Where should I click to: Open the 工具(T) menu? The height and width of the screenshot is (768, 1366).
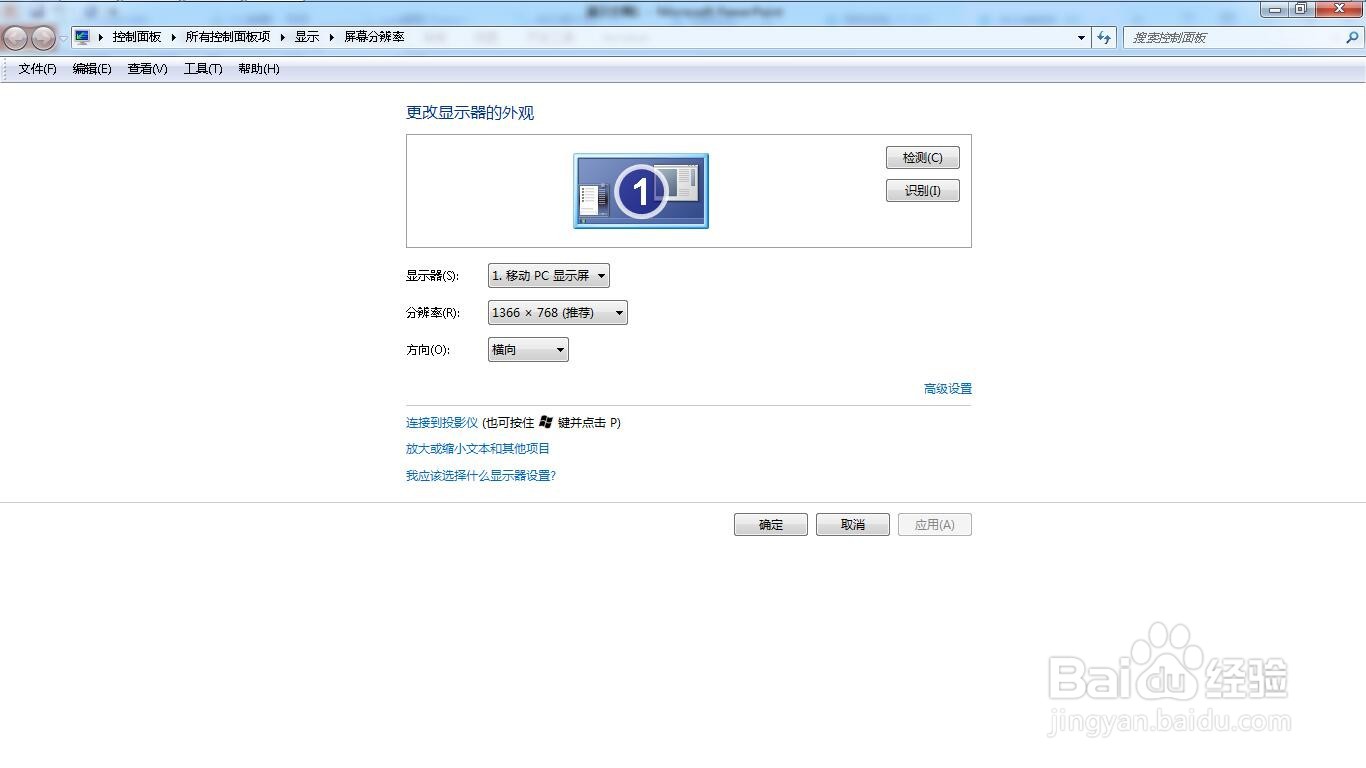pyautogui.click(x=203, y=69)
